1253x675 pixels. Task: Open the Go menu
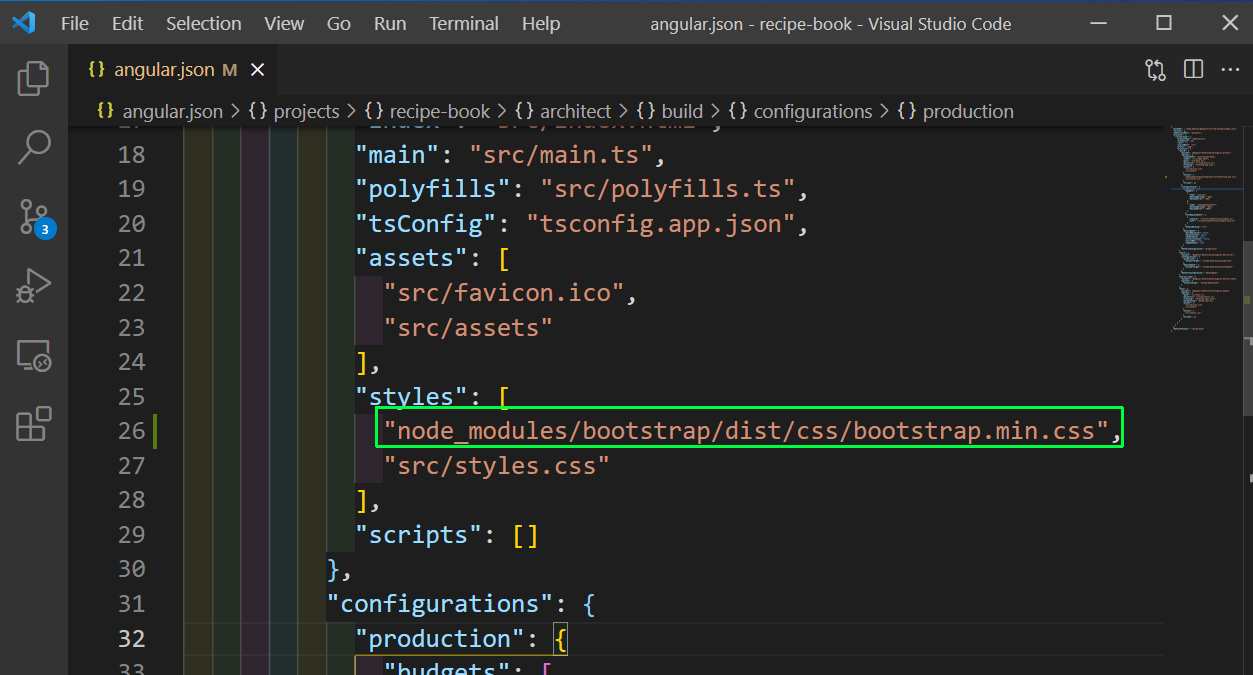pyautogui.click(x=339, y=23)
